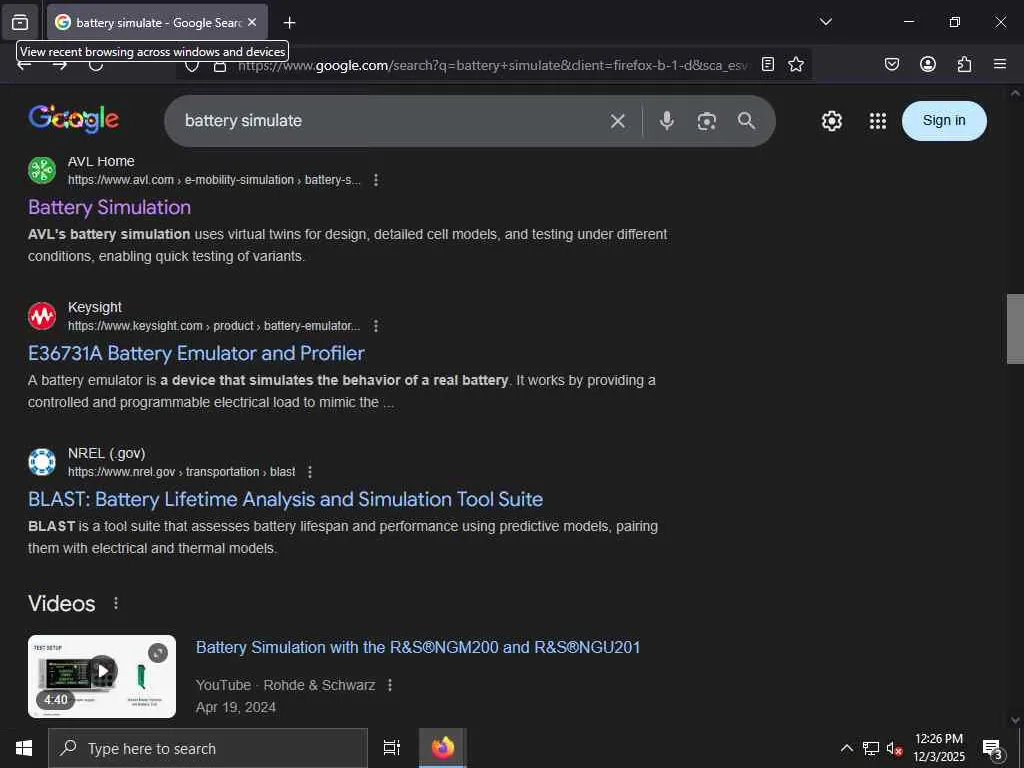This screenshot has width=1024, height=768.
Task: Open Task View on the taskbar
Action: click(x=391, y=748)
